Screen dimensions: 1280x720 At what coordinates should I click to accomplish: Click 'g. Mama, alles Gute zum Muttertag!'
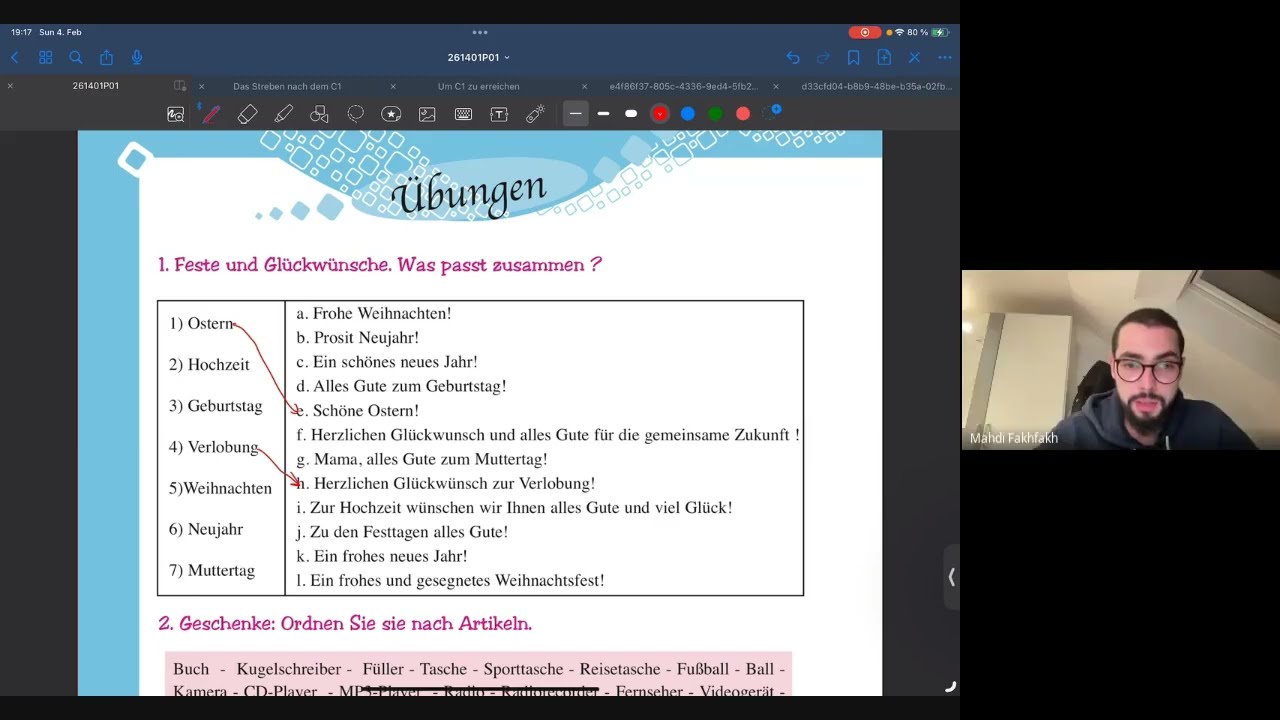[422, 459]
